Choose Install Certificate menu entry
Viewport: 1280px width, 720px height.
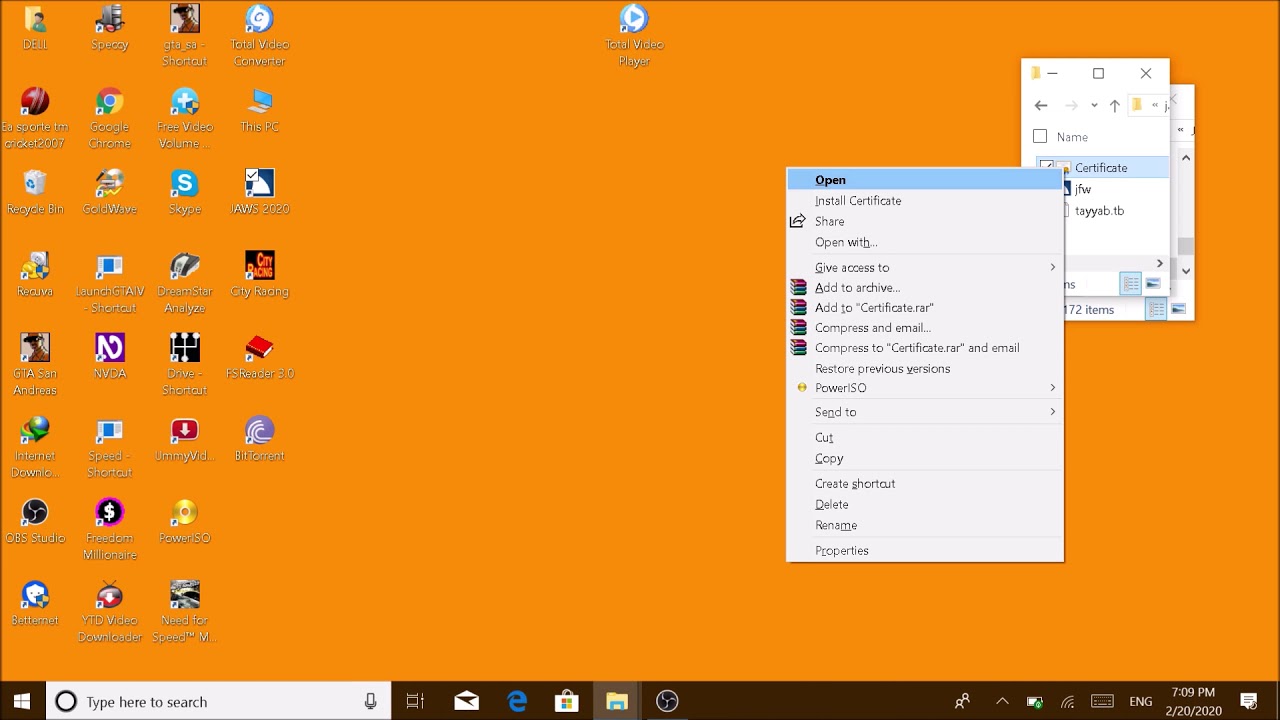tap(925, 201)
